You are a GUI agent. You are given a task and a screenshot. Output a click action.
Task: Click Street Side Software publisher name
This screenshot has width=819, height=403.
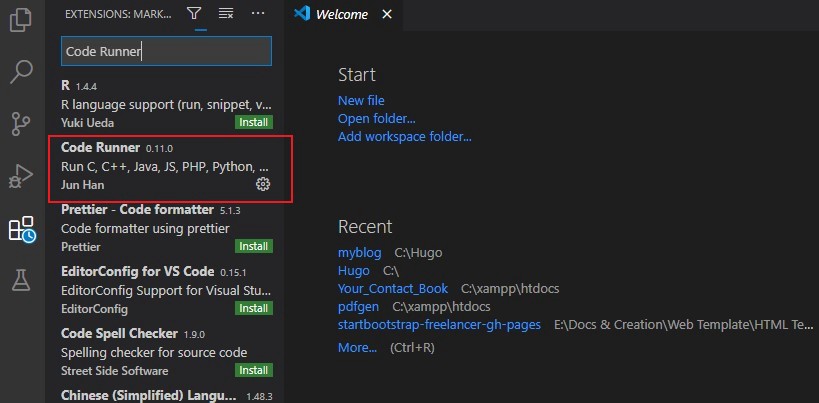114,371
